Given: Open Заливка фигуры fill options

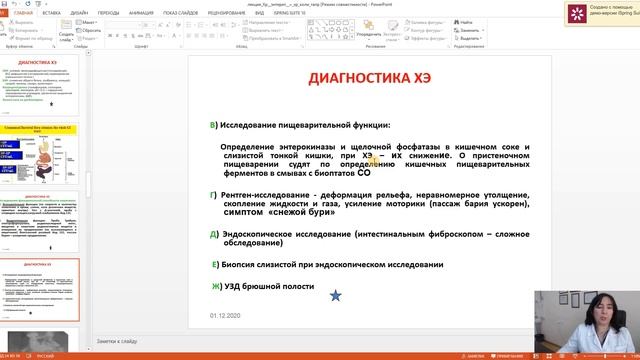Looking at the screenshot, I should pyautogui.click(x=424, y=22).
